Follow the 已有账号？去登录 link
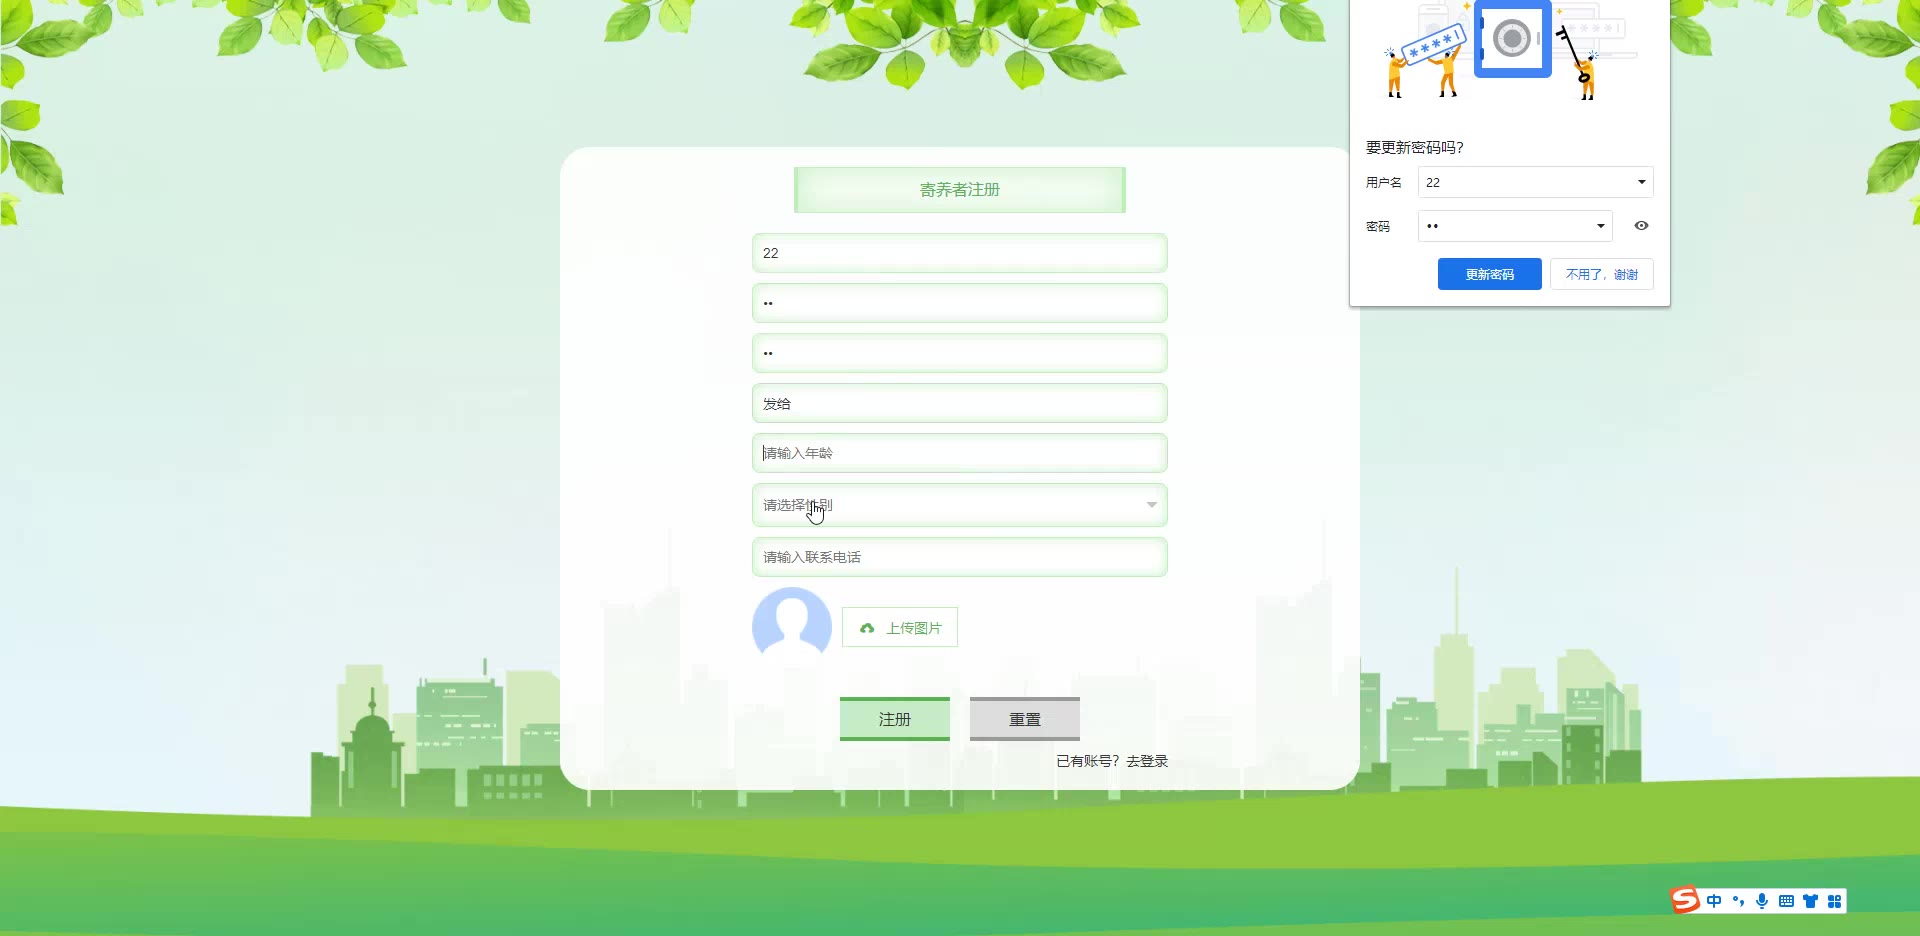 [1112, 761]
